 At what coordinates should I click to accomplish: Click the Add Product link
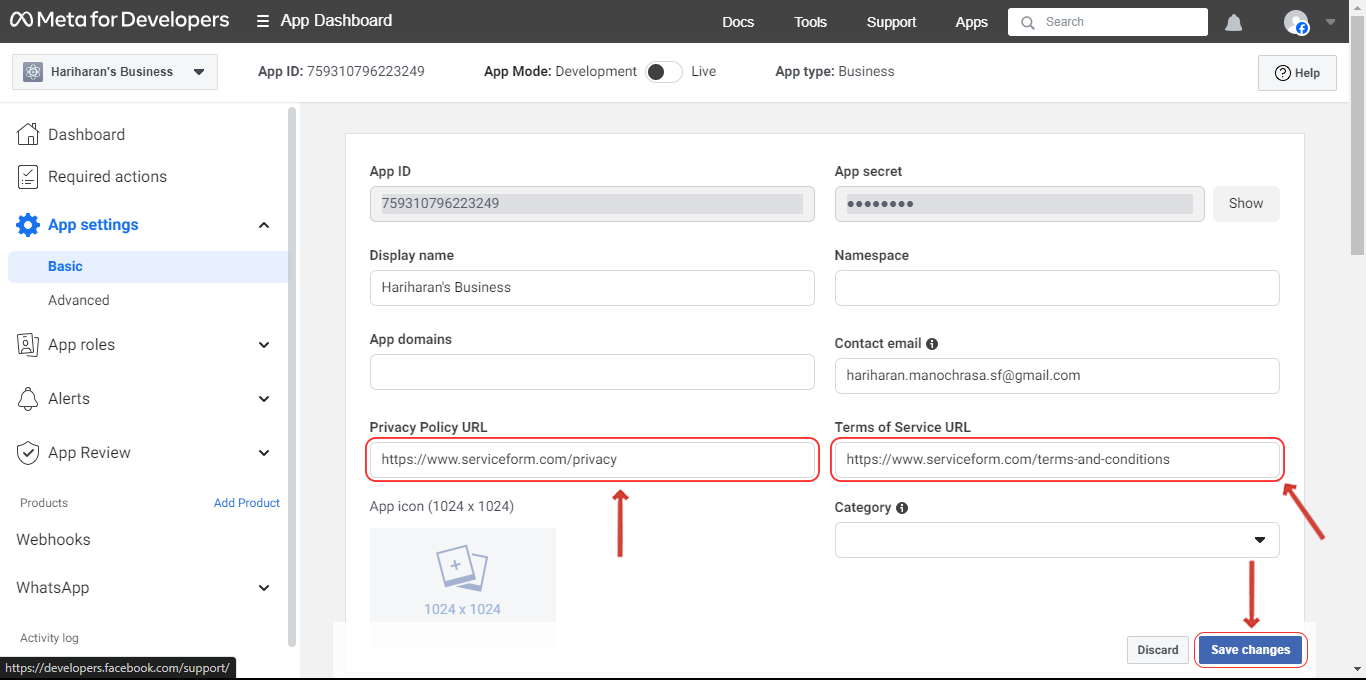[247, 503]
